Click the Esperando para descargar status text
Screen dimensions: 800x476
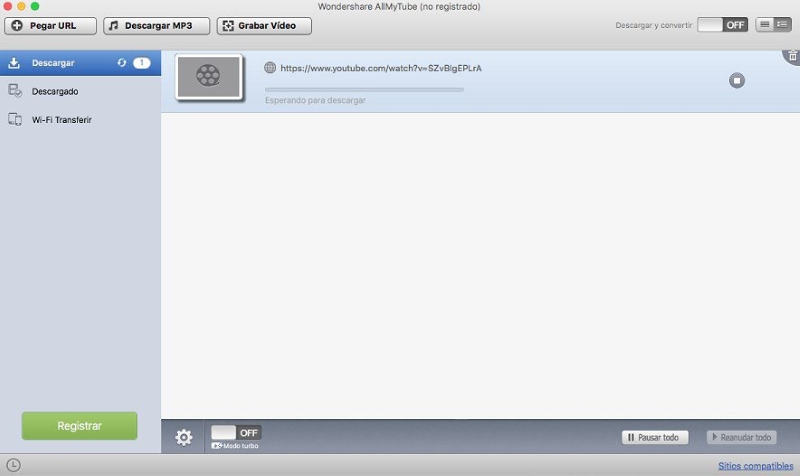point(315,101)
